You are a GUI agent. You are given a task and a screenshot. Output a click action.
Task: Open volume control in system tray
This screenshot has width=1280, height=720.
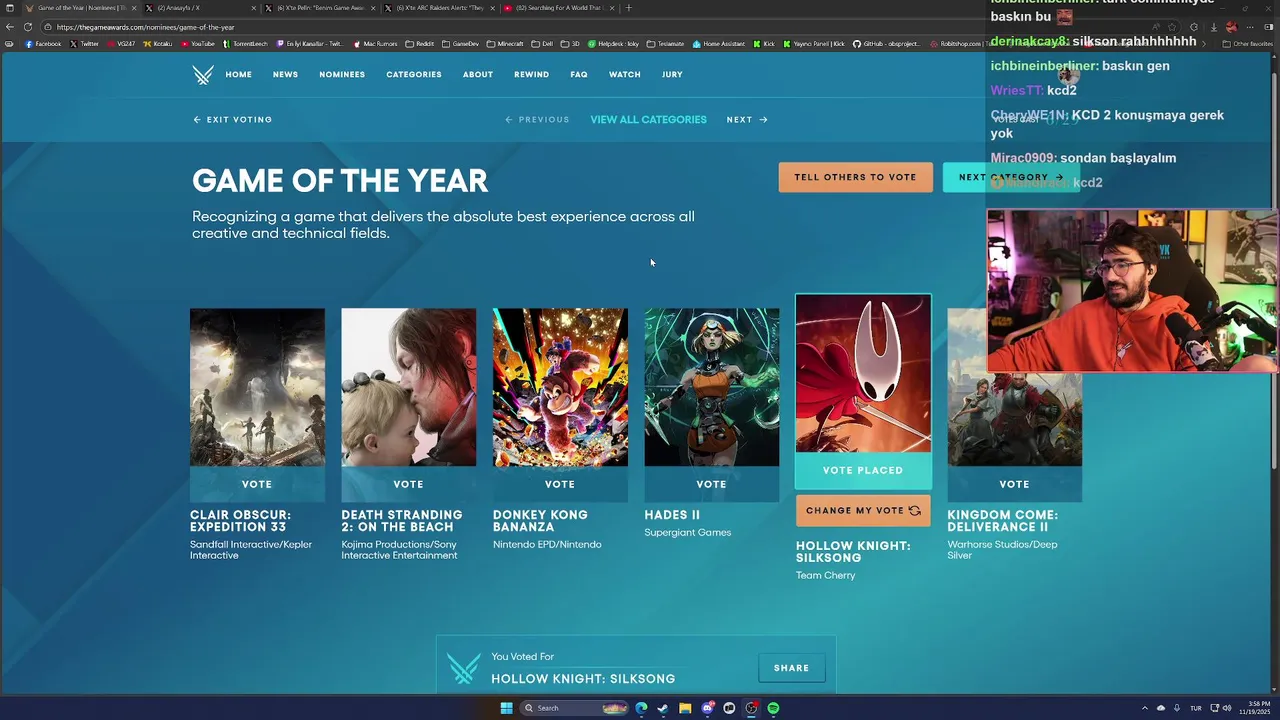point(1227,708)
